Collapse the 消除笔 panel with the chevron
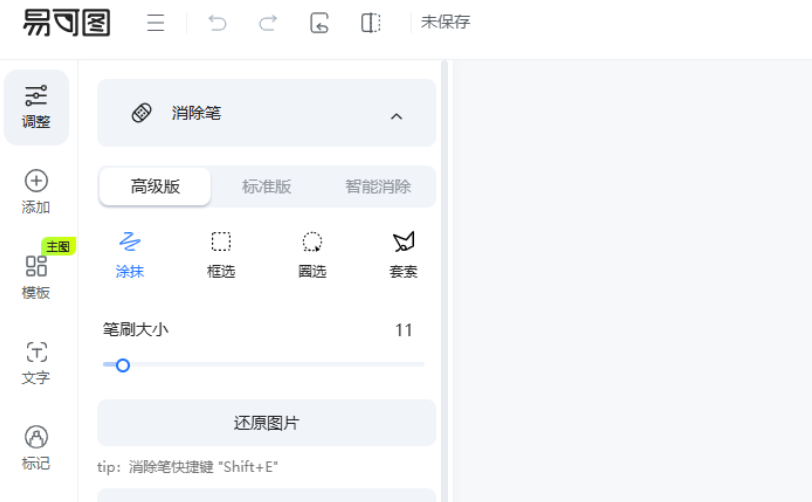 pos(396,116)
